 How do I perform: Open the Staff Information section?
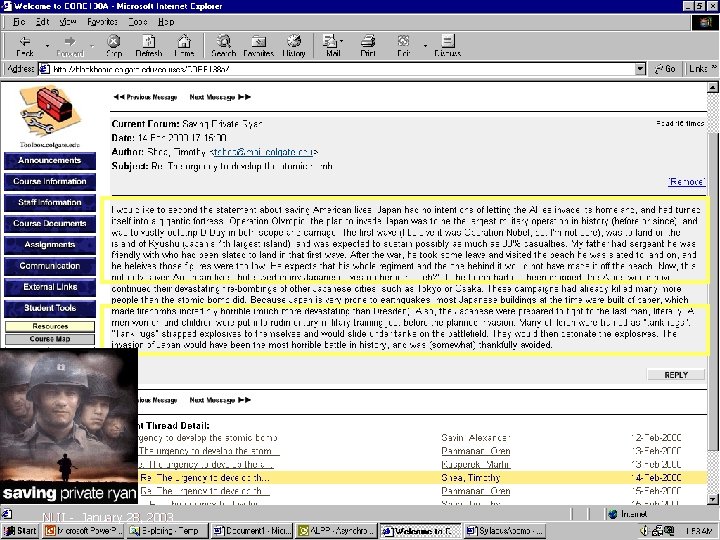[50, 203]
